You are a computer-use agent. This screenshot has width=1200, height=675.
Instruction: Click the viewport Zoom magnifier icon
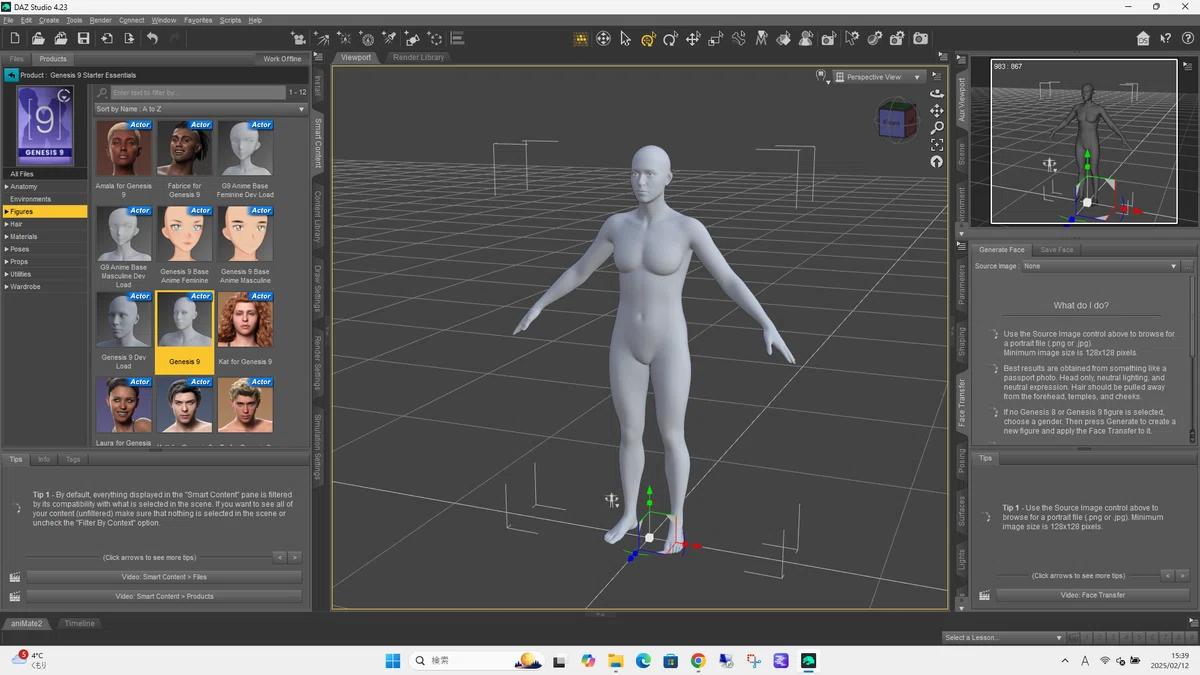(x=937, y=128)
